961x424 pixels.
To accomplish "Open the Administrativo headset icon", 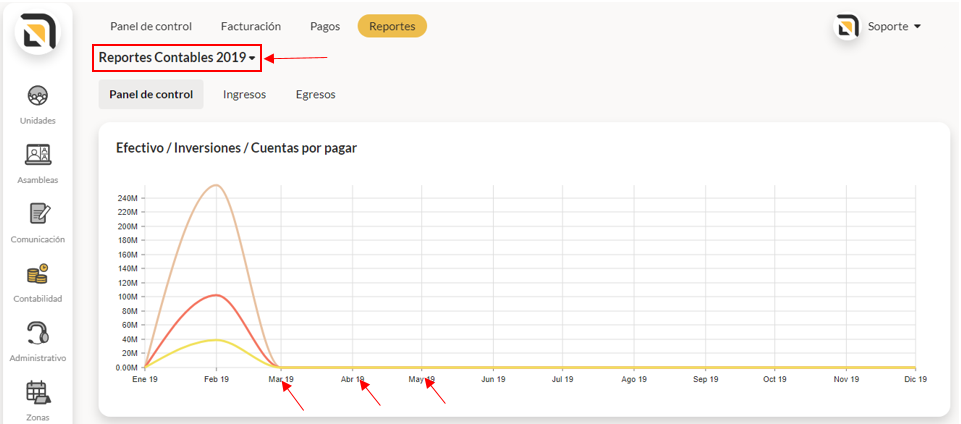I will [x=38, y=333].
